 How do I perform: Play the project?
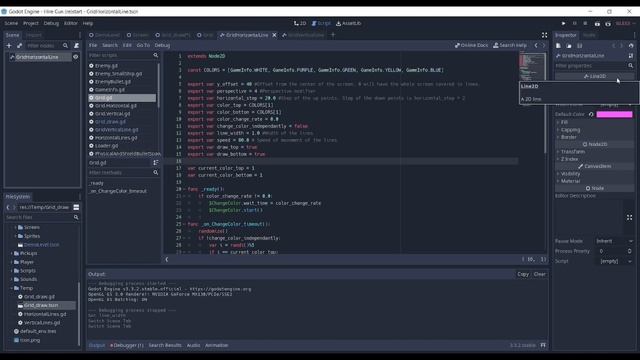(563, 24)
